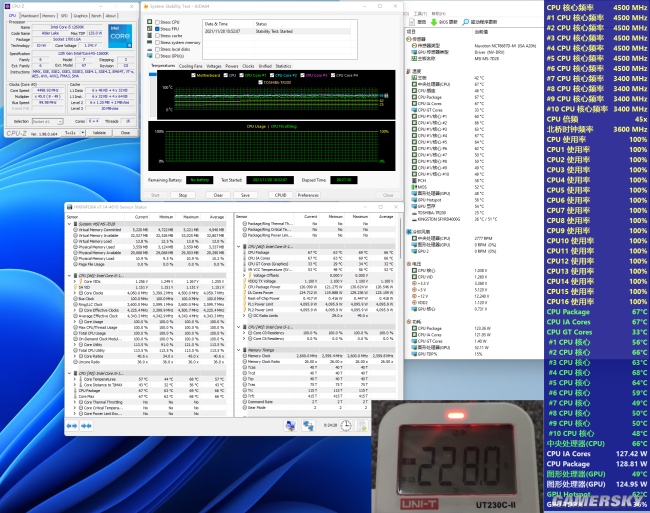Expand Core Effective Clocks row
Screen dimensions: 650x513
click(75, 310)
